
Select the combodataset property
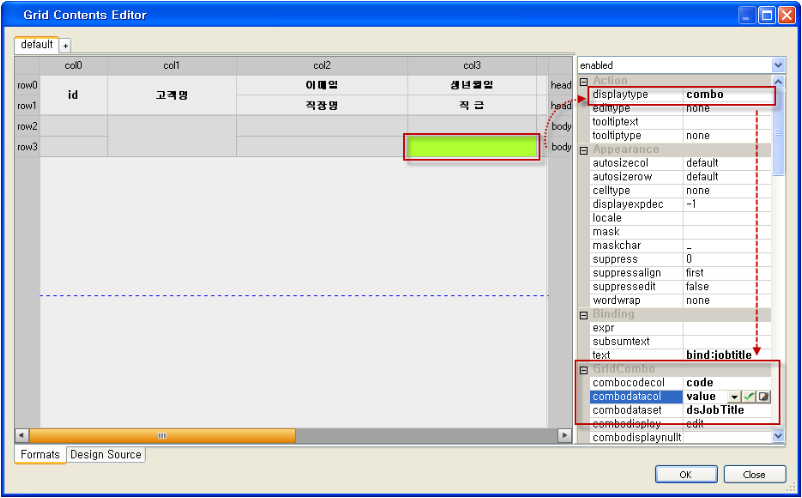[x=680, y=411]
